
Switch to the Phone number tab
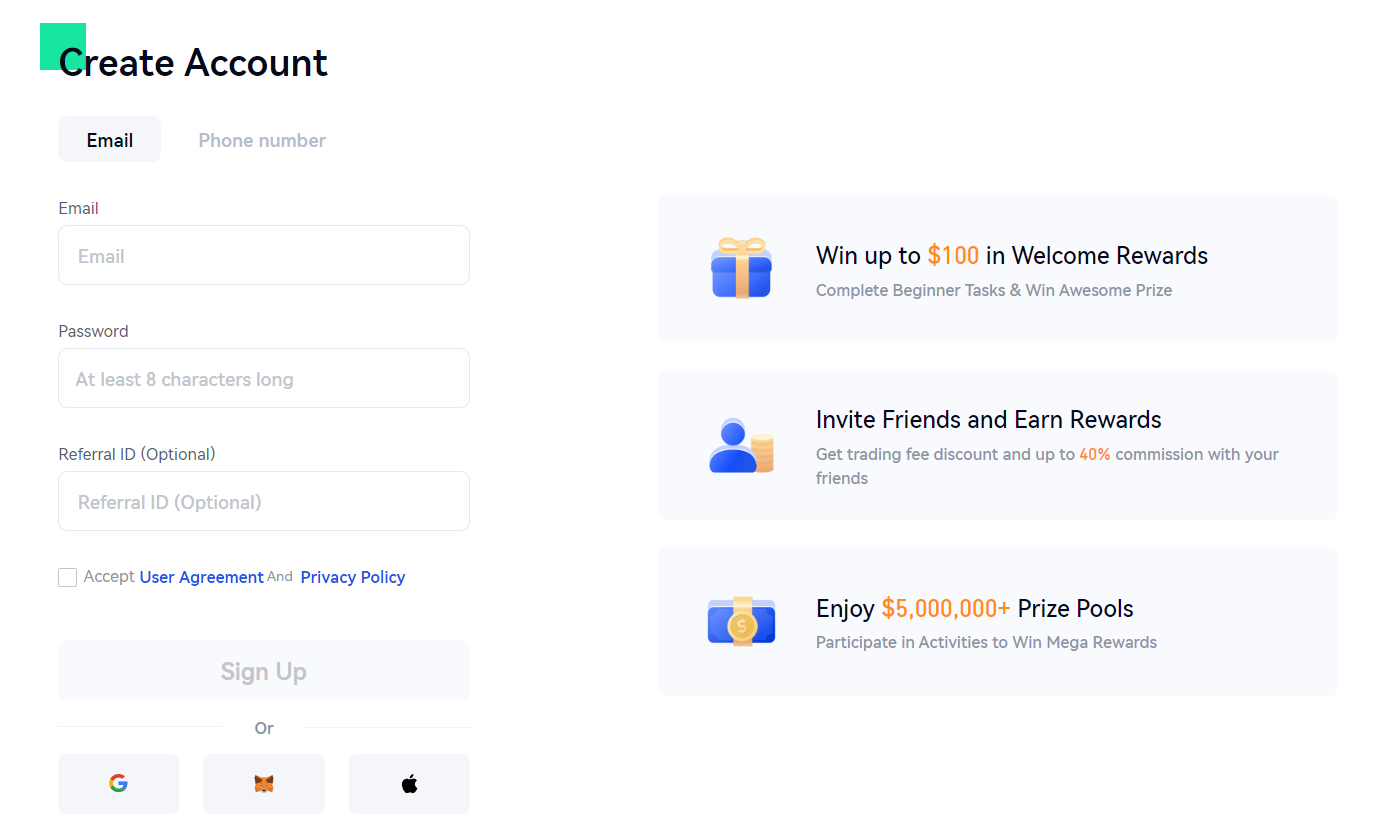click(x=262, y=140)
